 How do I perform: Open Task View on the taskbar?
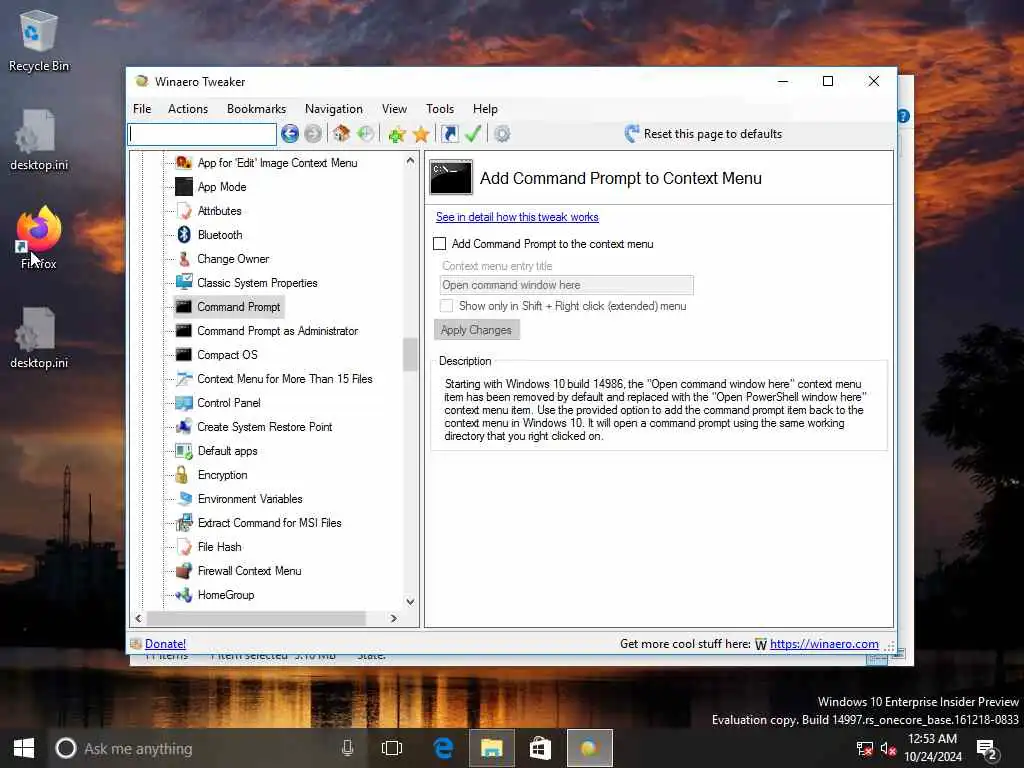click(x=392, y=748)
